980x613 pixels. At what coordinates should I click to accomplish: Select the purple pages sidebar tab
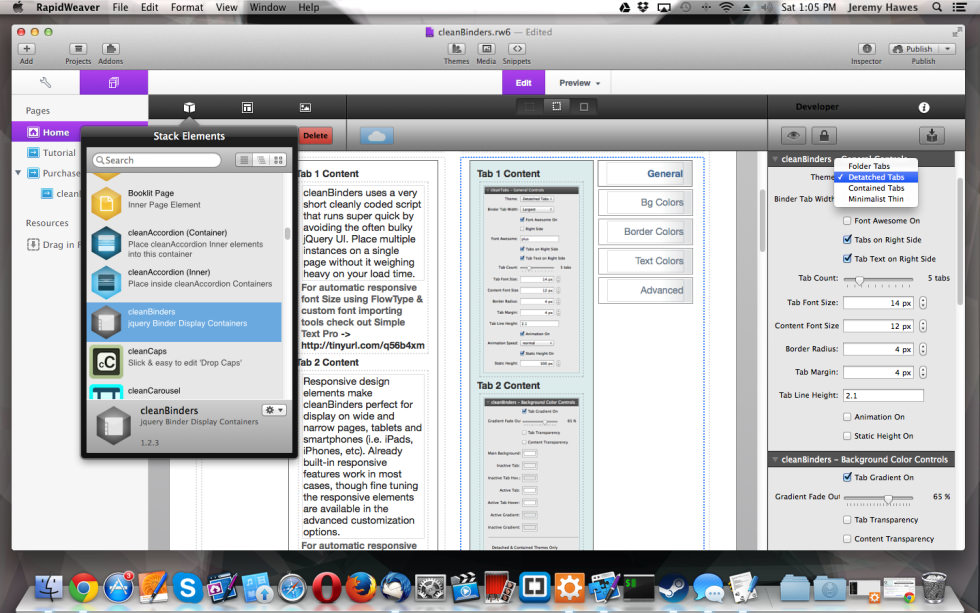114,82
